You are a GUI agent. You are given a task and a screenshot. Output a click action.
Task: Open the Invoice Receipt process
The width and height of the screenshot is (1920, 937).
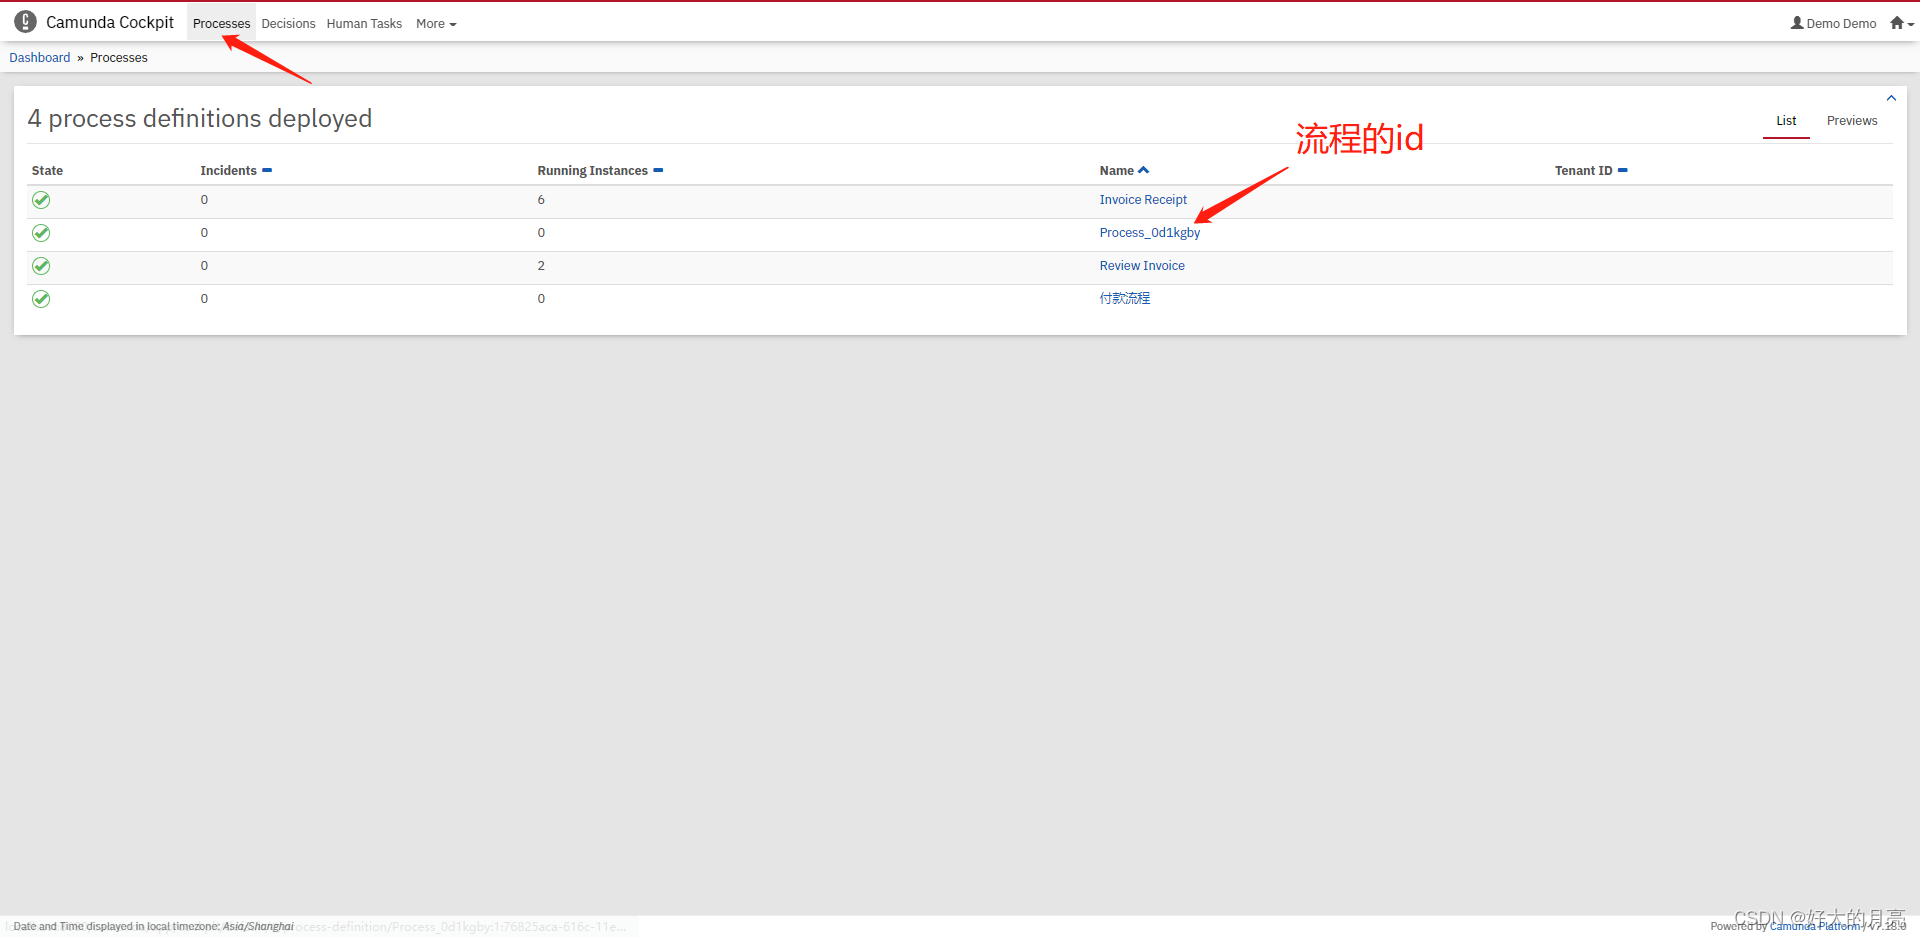click(x=1143, y=200)
